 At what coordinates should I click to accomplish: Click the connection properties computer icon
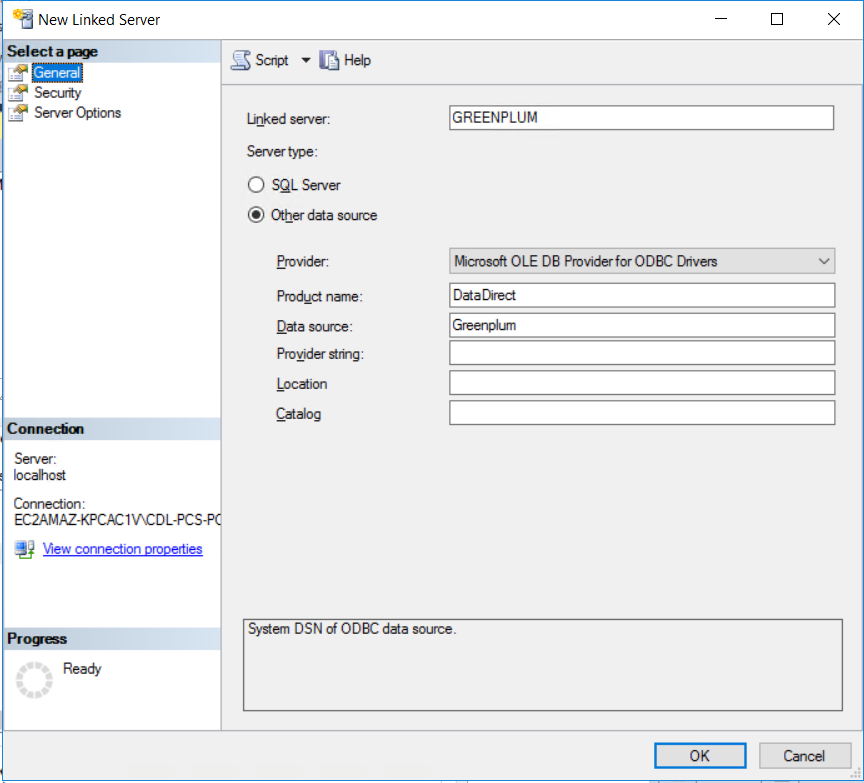coord(24,549)
